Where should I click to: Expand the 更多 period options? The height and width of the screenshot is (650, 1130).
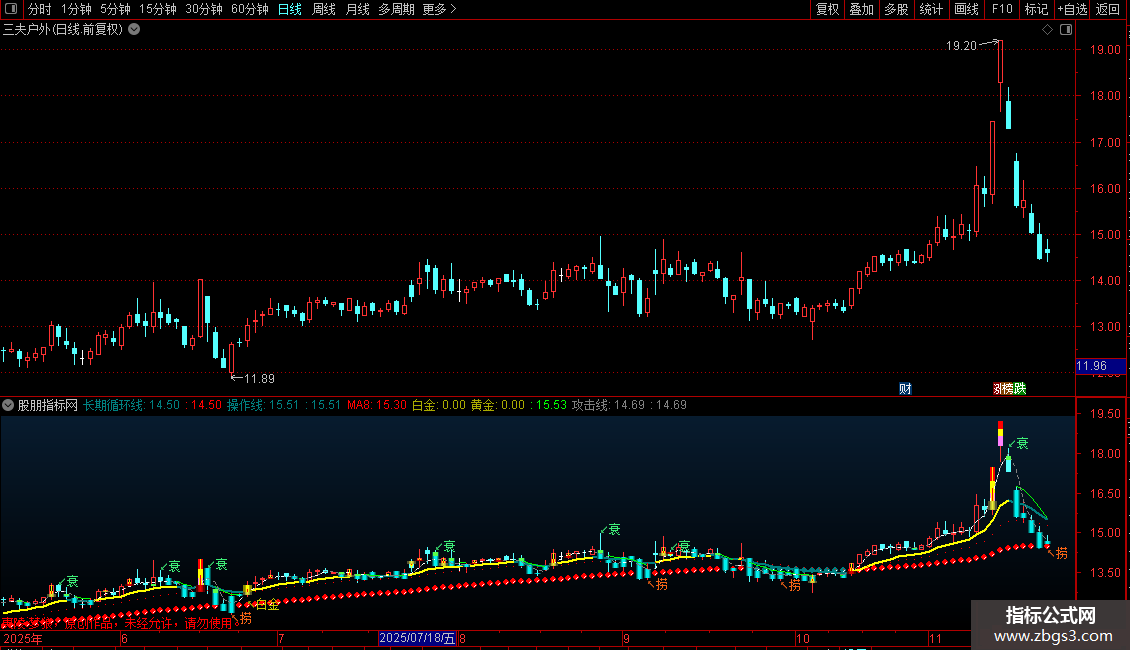439,9
